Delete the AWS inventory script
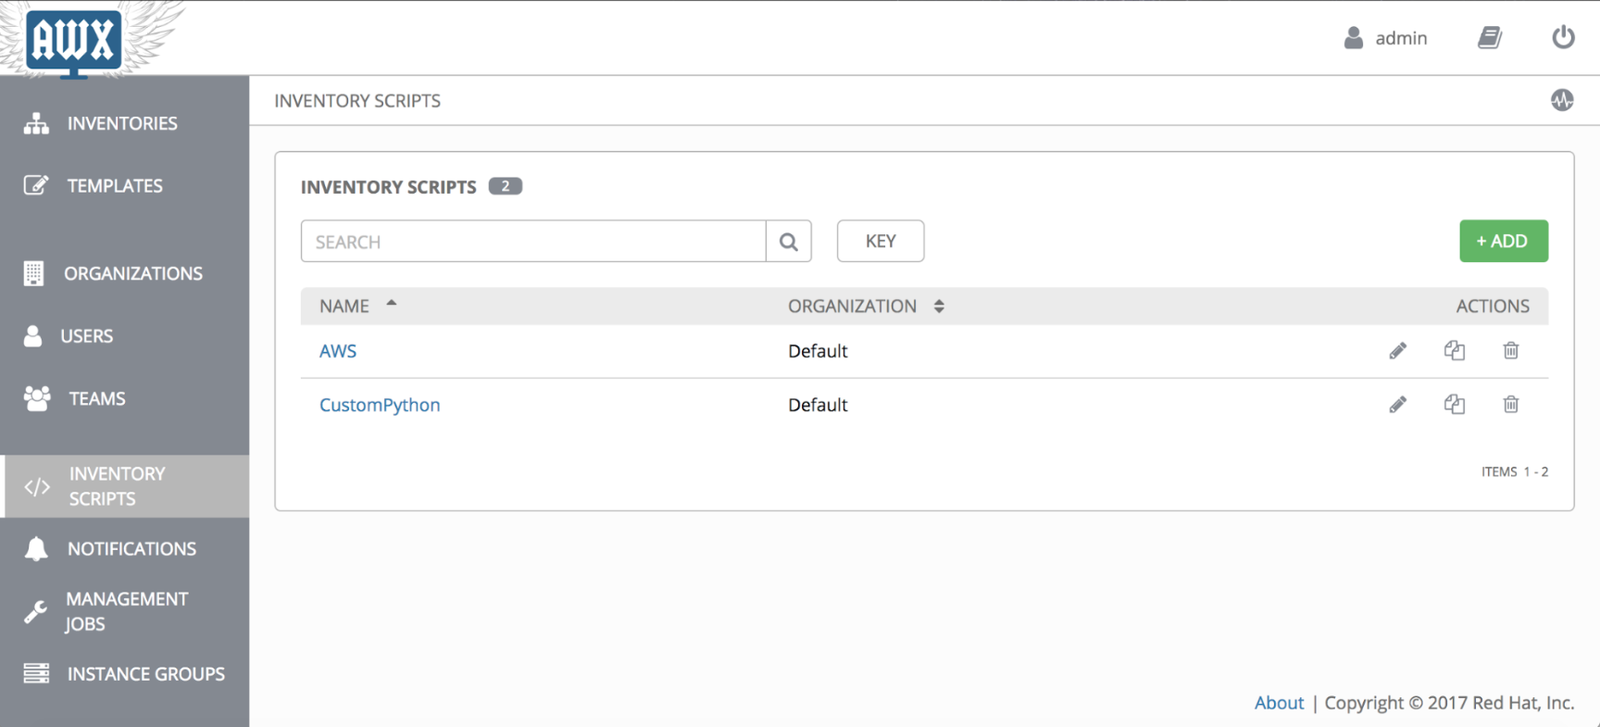Image resolution: width=1600 pixels, height=727 pixels. pyautogui.click(x=1511, y=351)
